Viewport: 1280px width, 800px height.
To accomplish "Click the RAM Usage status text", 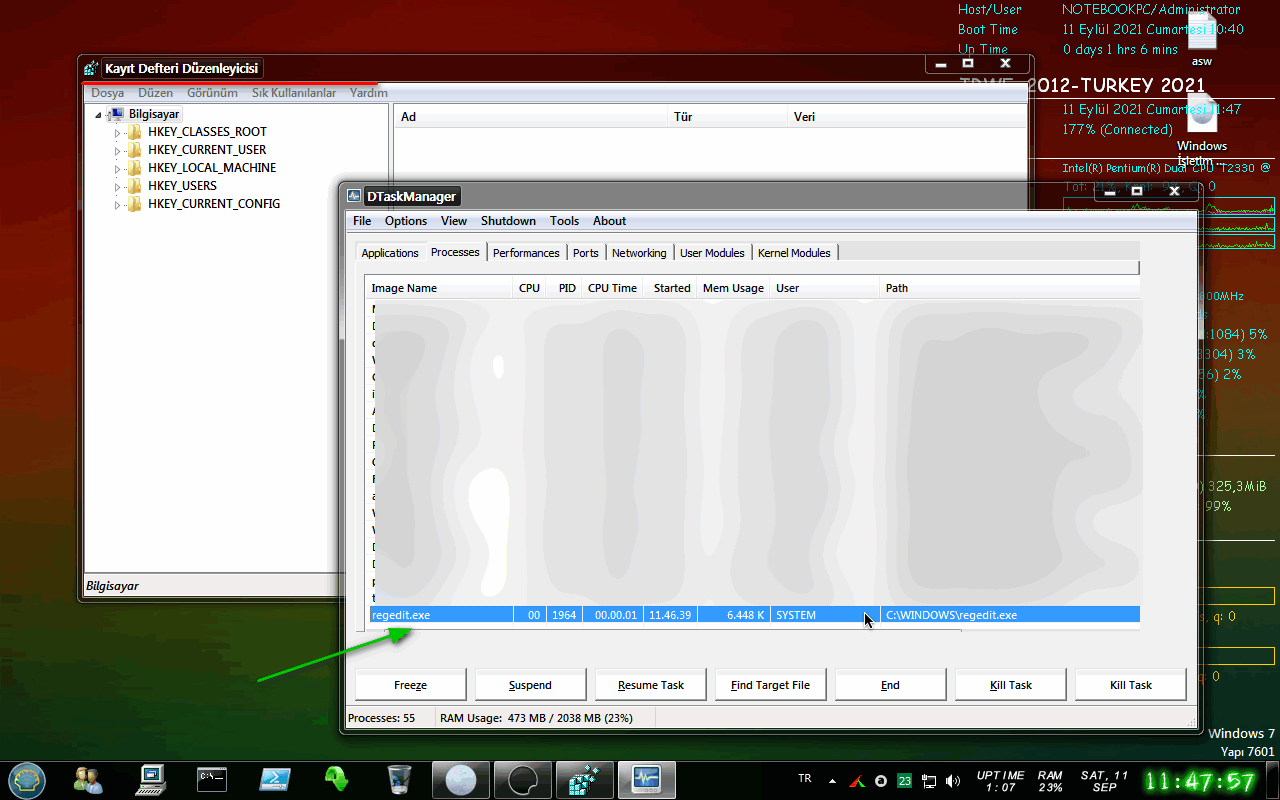I will point(536,718).
